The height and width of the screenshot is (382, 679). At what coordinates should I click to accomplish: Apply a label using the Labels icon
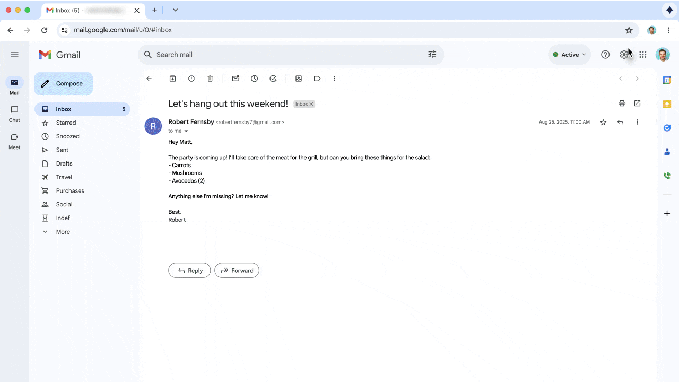coord(317,78)
